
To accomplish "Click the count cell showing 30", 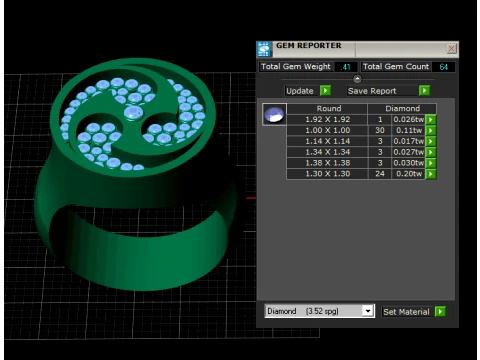I will click(x=380, y=130).
